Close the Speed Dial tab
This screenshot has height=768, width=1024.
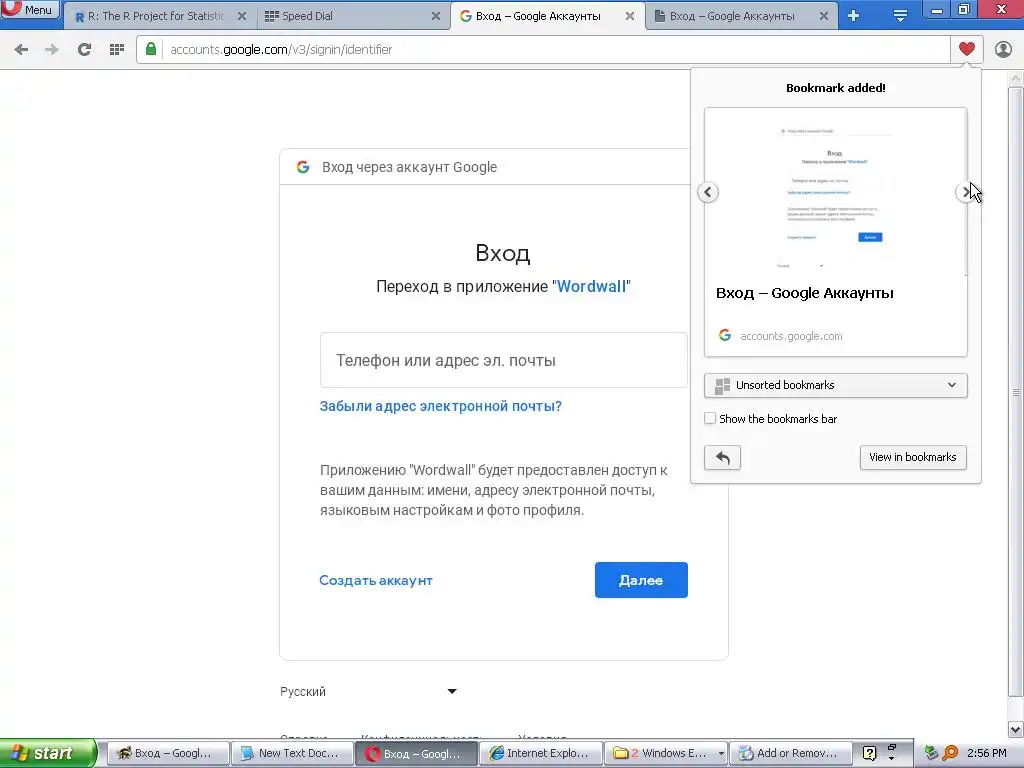pyautogui.click(x=436, y=16)
